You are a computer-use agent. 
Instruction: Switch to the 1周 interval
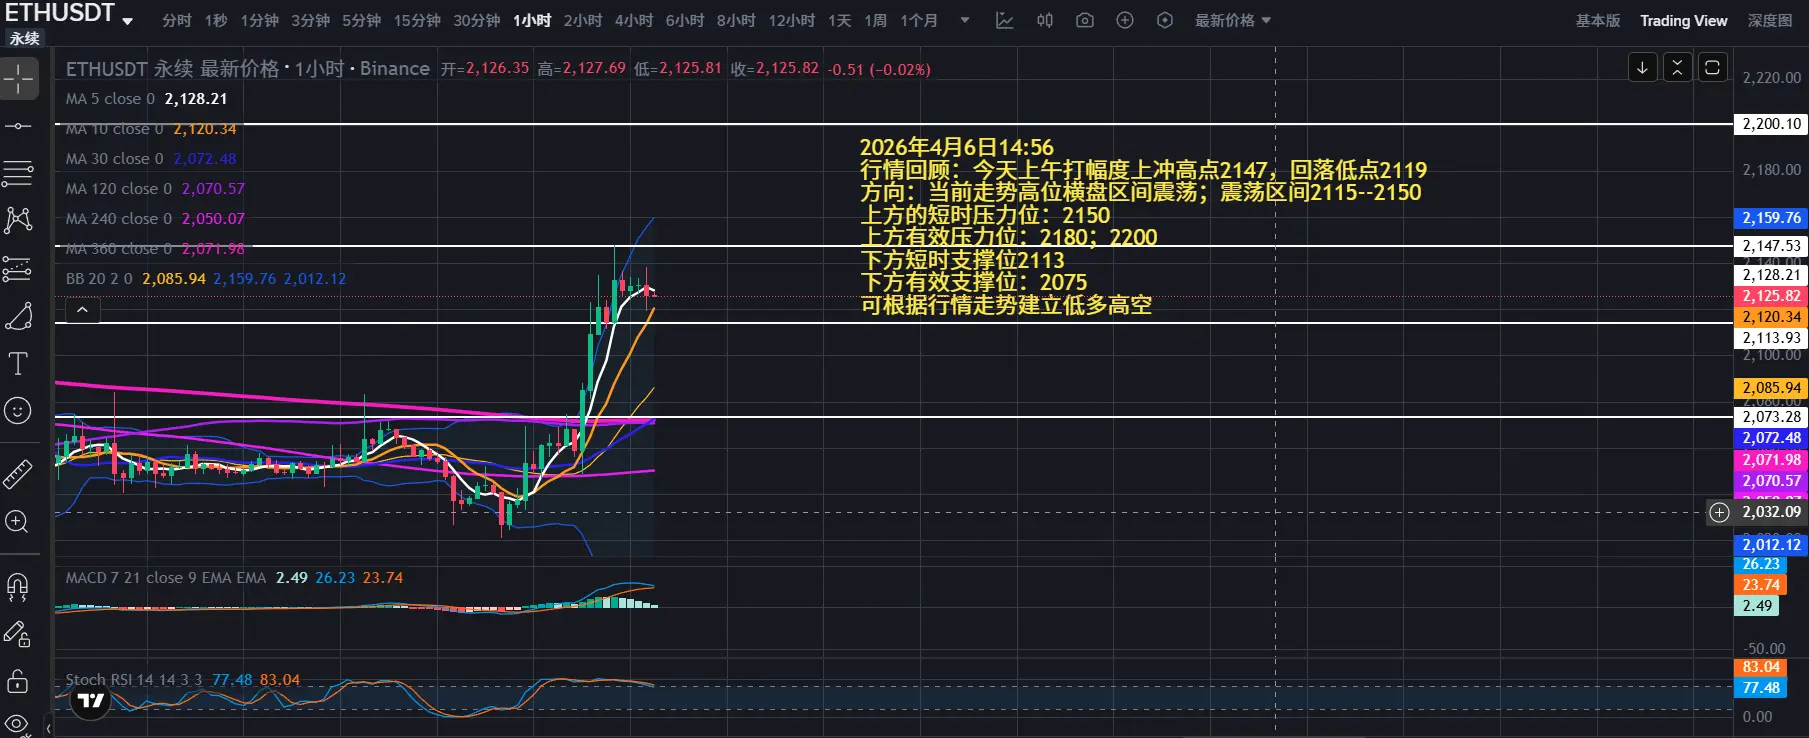pyautogui.click(x=876, y=20)
